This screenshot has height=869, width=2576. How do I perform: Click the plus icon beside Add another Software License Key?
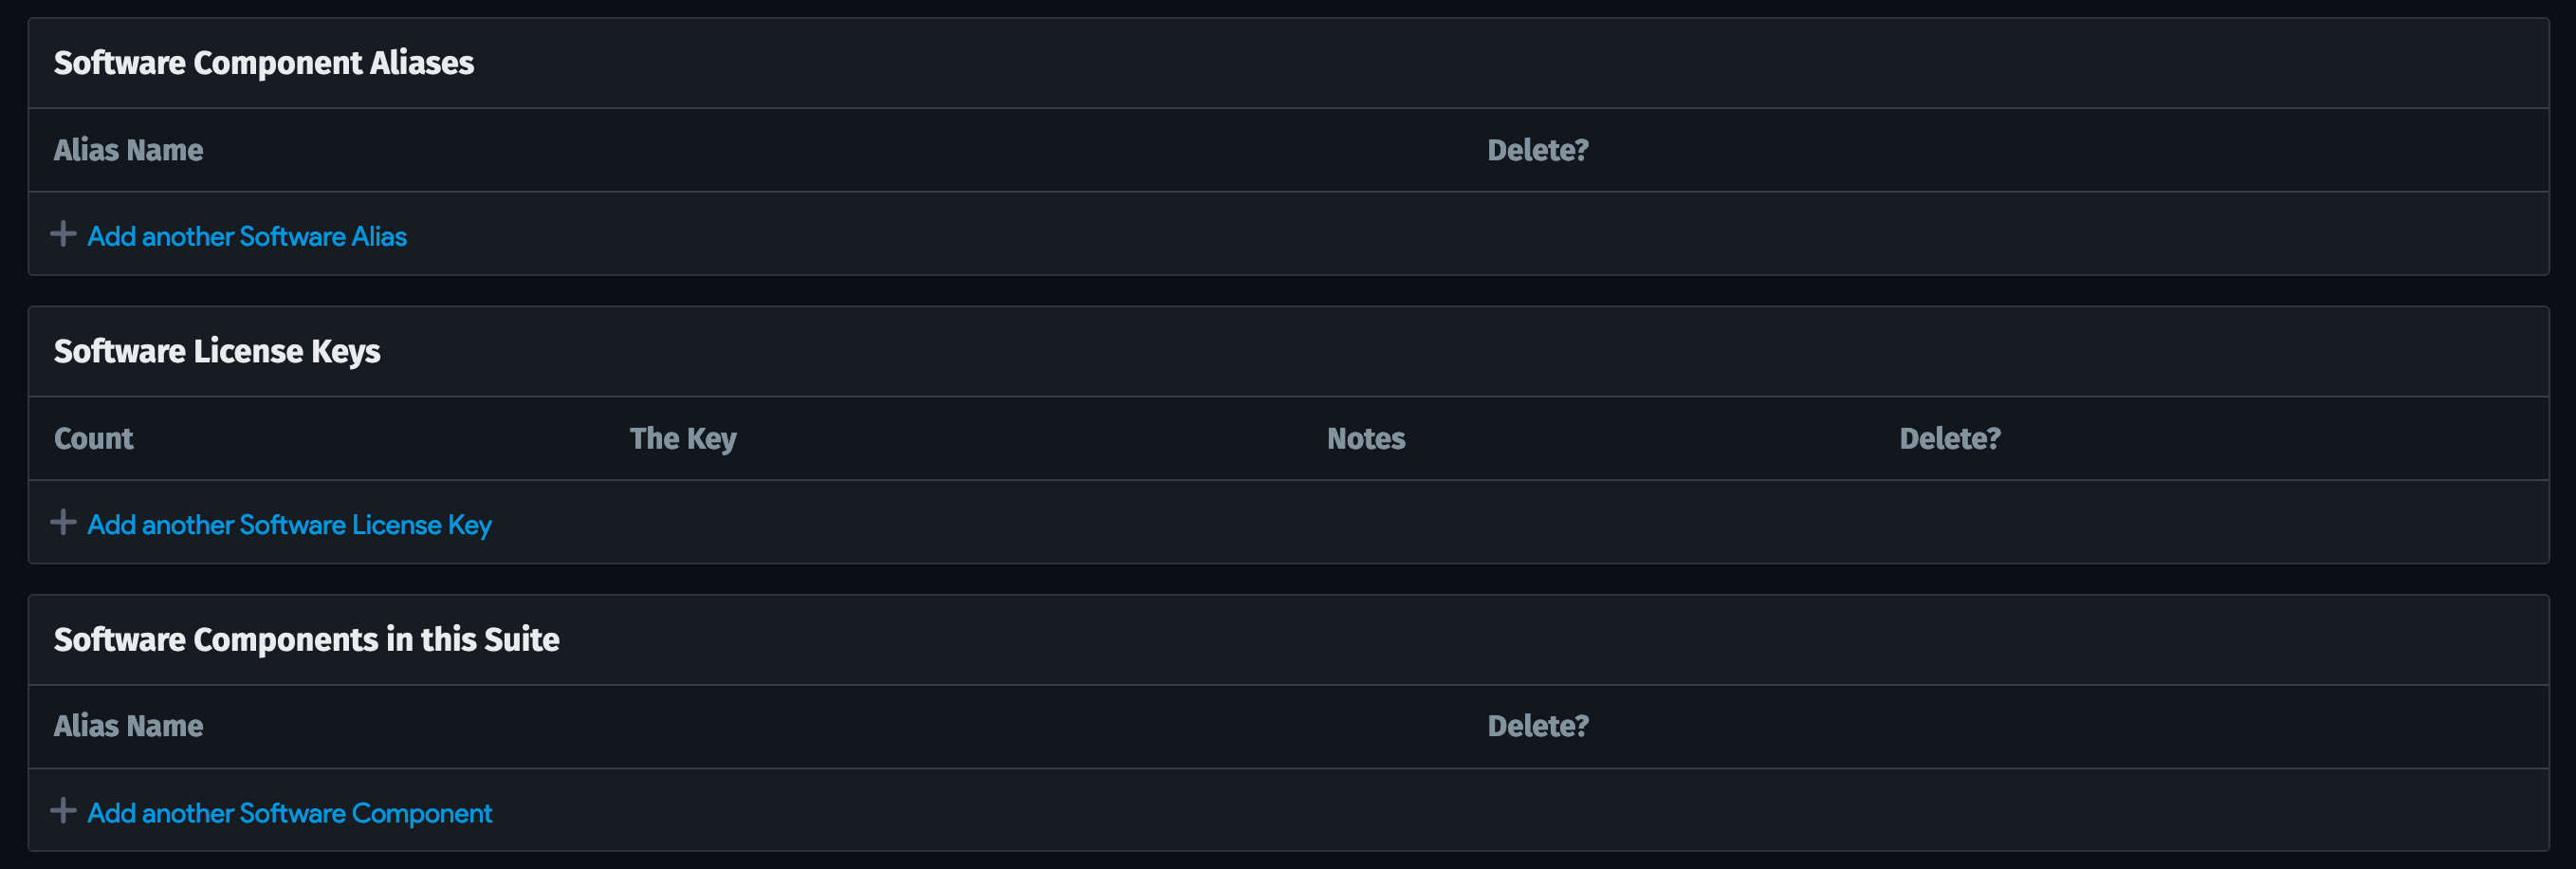63,522
